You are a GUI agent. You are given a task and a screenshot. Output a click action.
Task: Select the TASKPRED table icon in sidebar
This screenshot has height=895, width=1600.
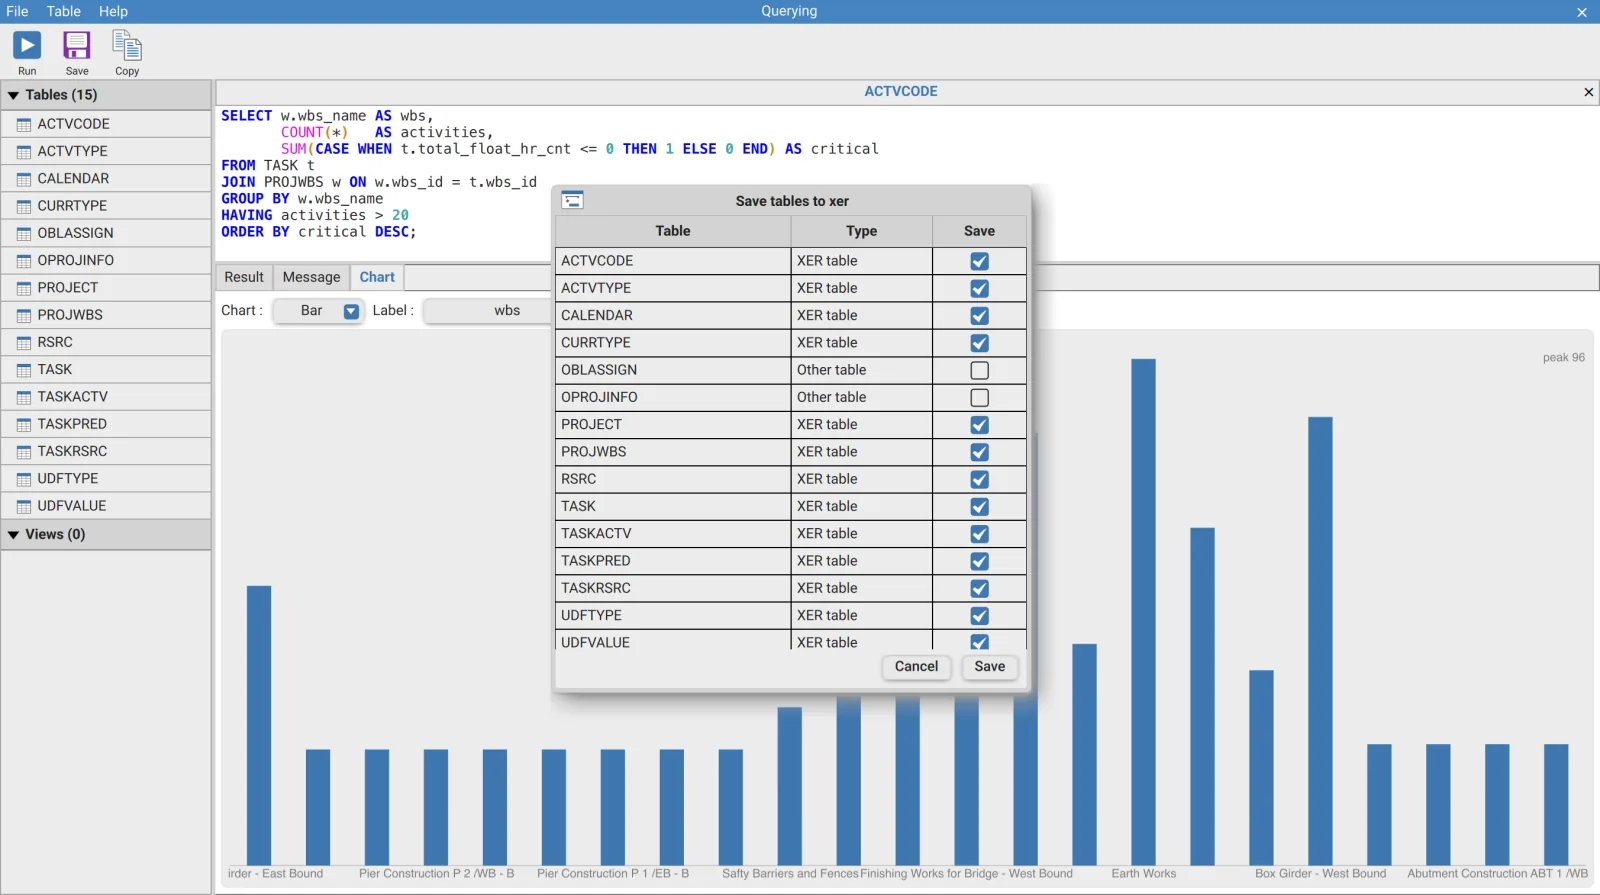pos(24,425)
